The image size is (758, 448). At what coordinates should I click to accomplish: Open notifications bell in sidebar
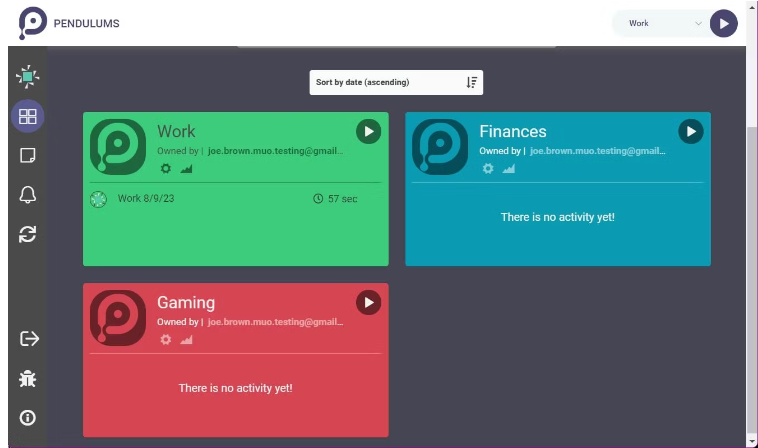(x=28, y=195)
